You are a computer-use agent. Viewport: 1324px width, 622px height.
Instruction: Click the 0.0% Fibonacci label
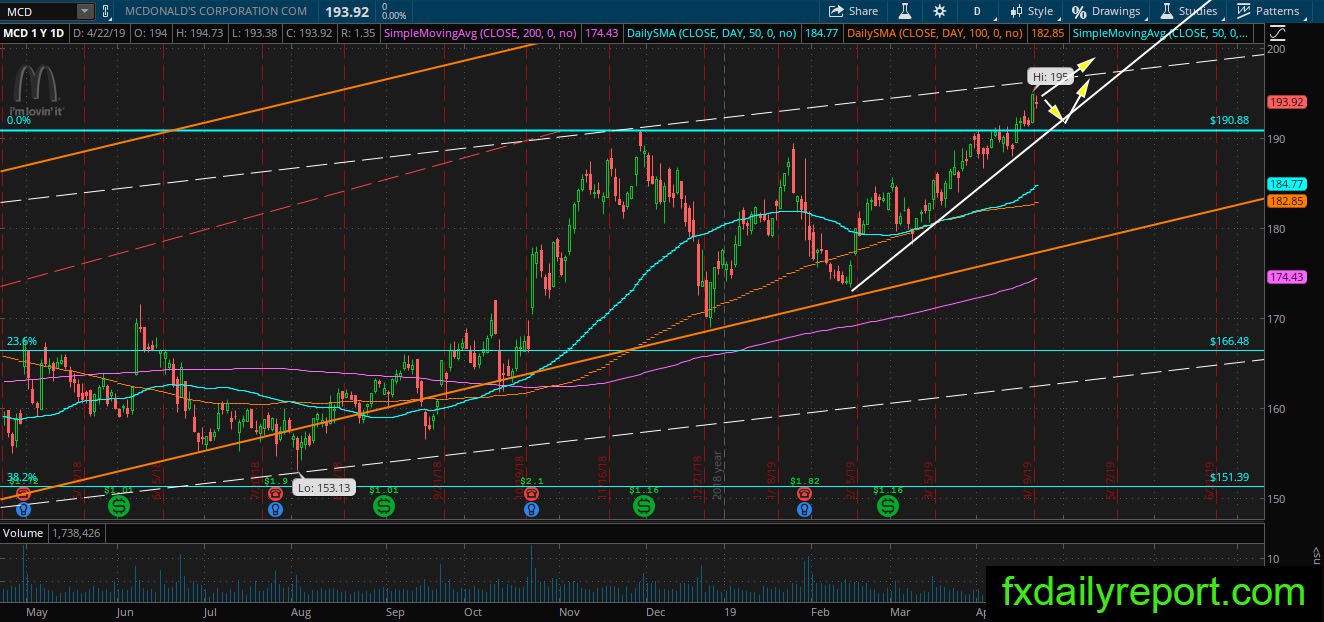pyautogui.click(x=19, y=120)
